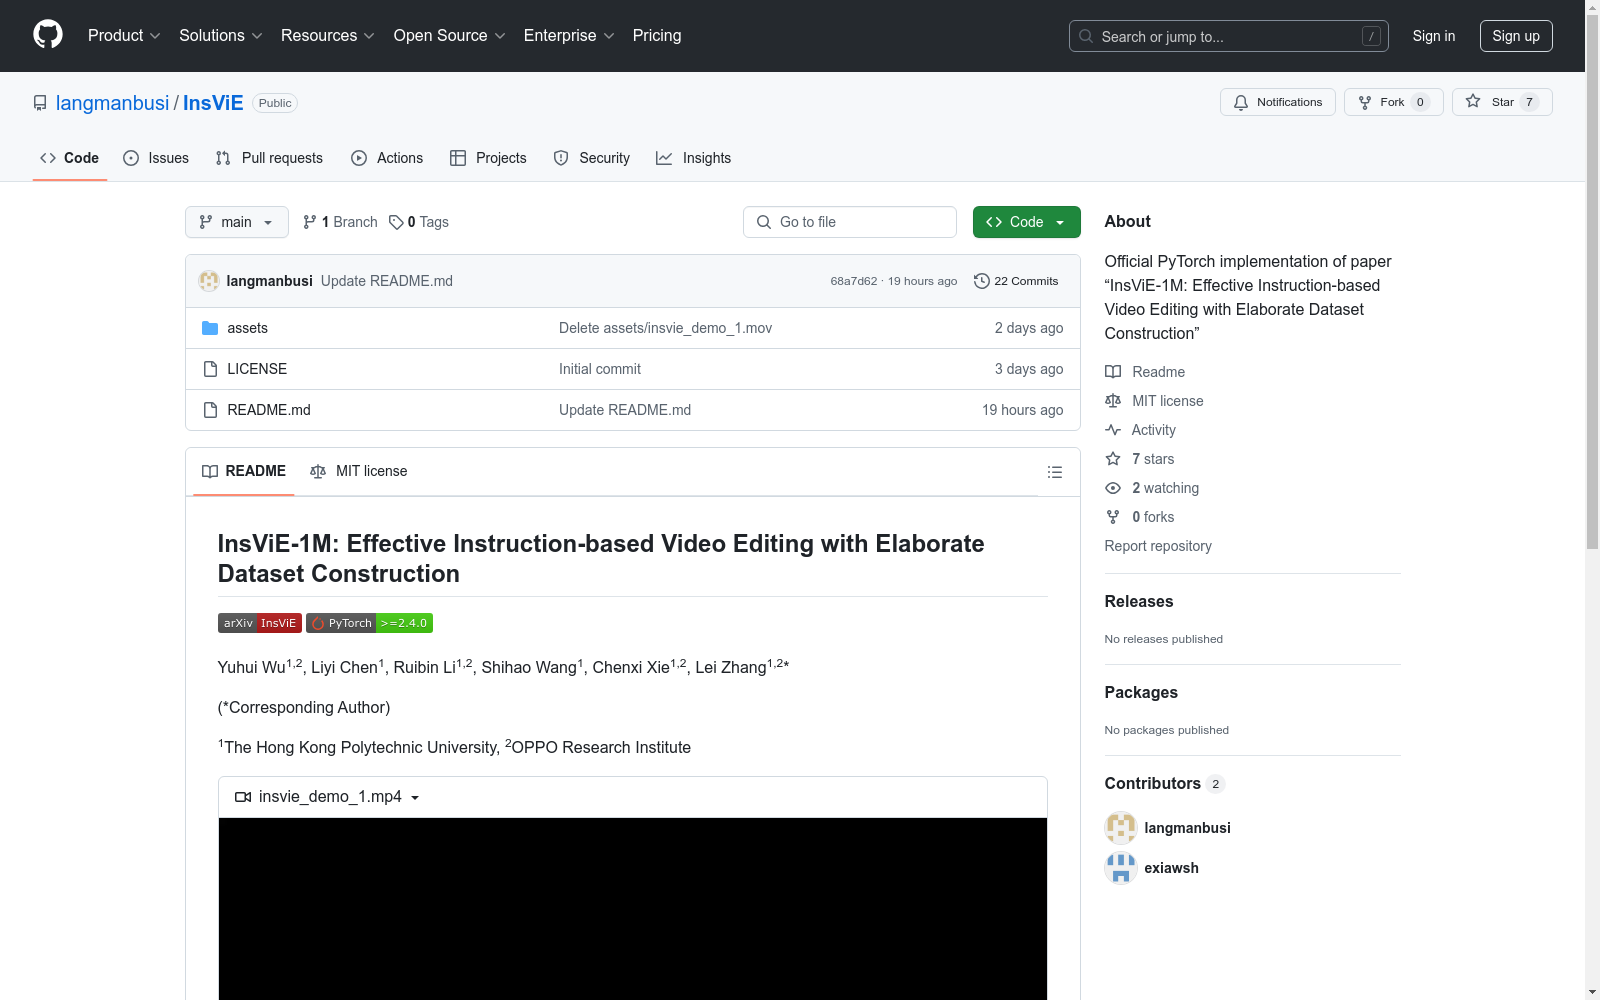The height and width of the screenshot is (1000, 1600).
Task: Open the Enterprise dropdown
Action: pyautogui.click(x=569, y=36)
